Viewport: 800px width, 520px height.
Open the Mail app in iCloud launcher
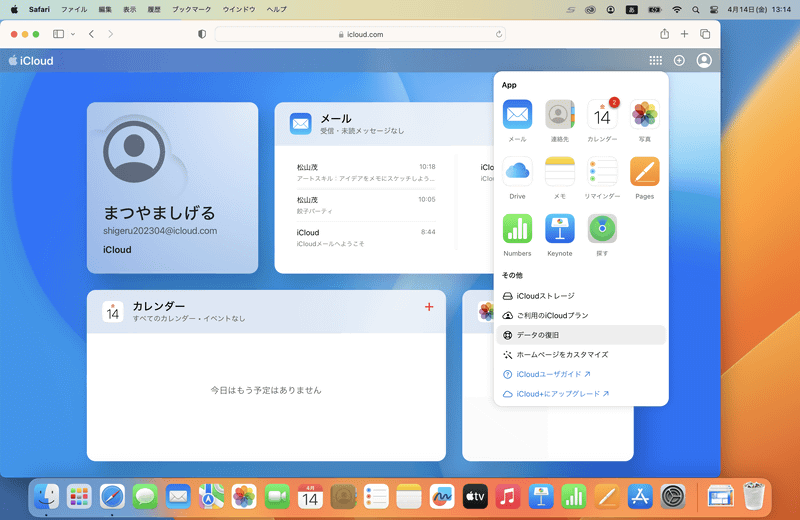517,114
